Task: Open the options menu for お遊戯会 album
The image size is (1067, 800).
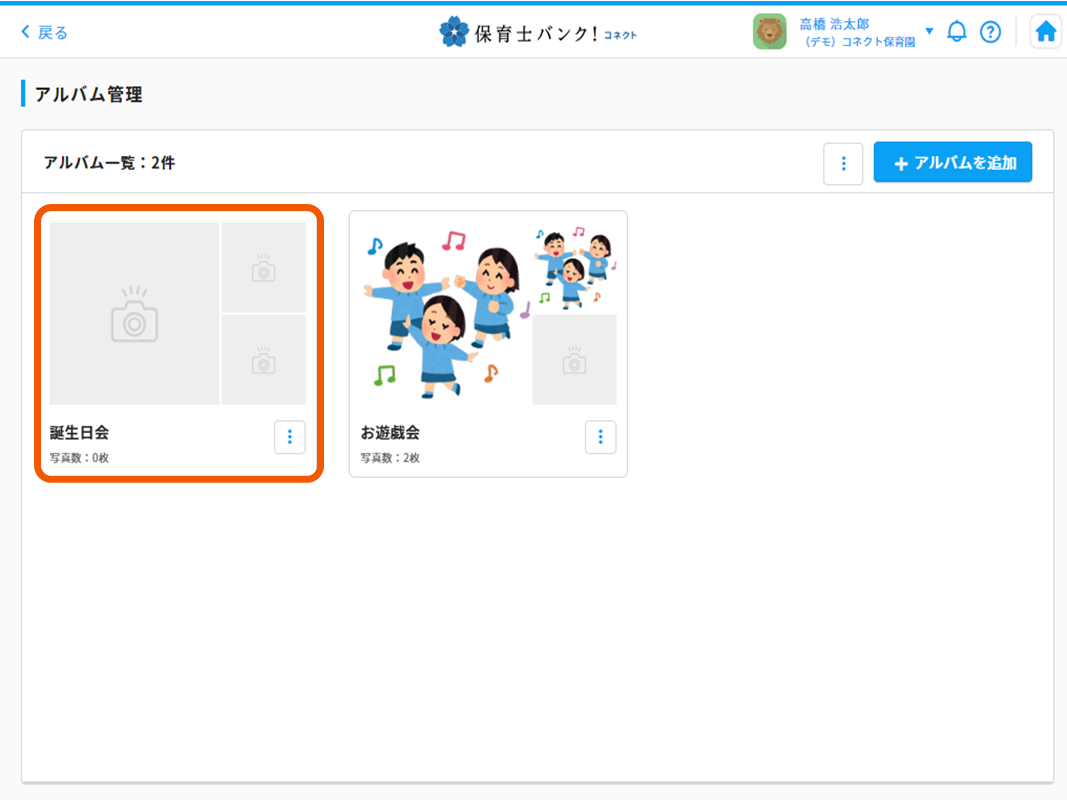Action: coord(600,437)
